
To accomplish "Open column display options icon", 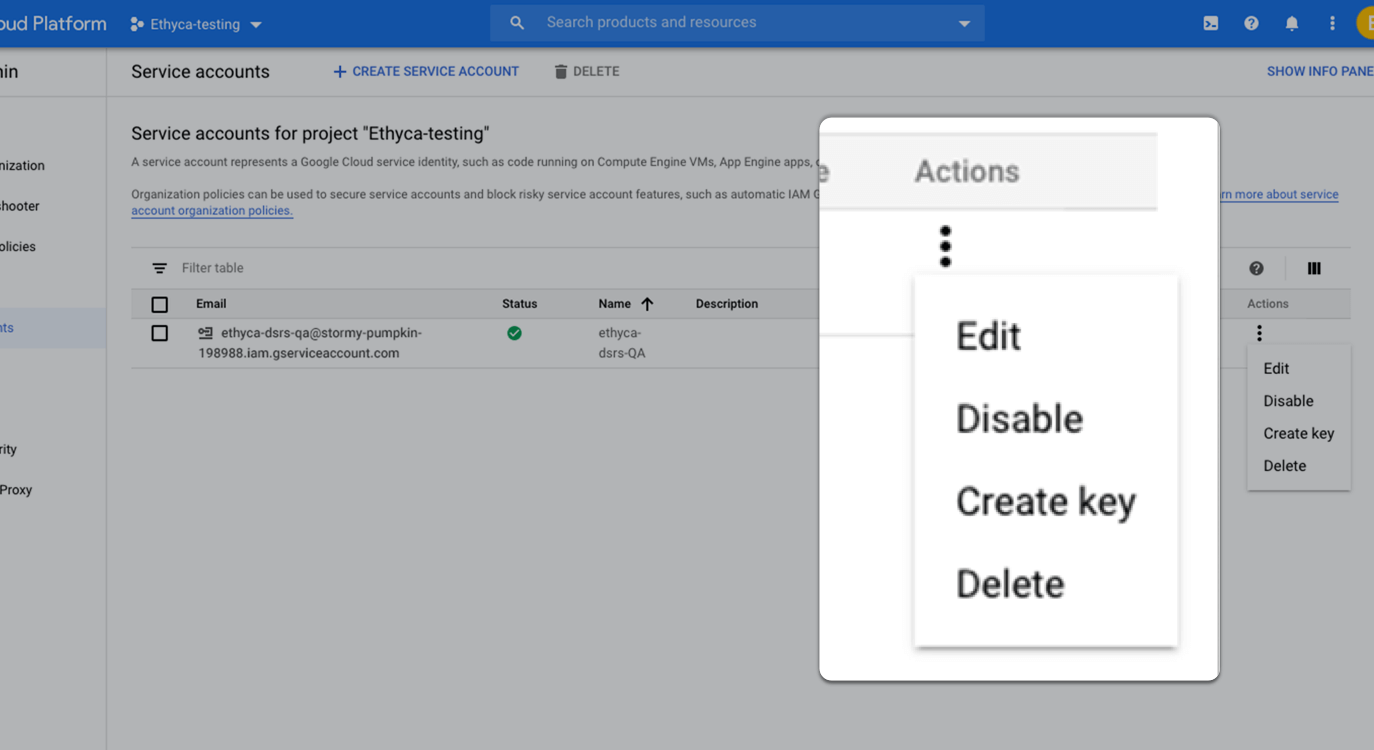I will (1314, 268).
